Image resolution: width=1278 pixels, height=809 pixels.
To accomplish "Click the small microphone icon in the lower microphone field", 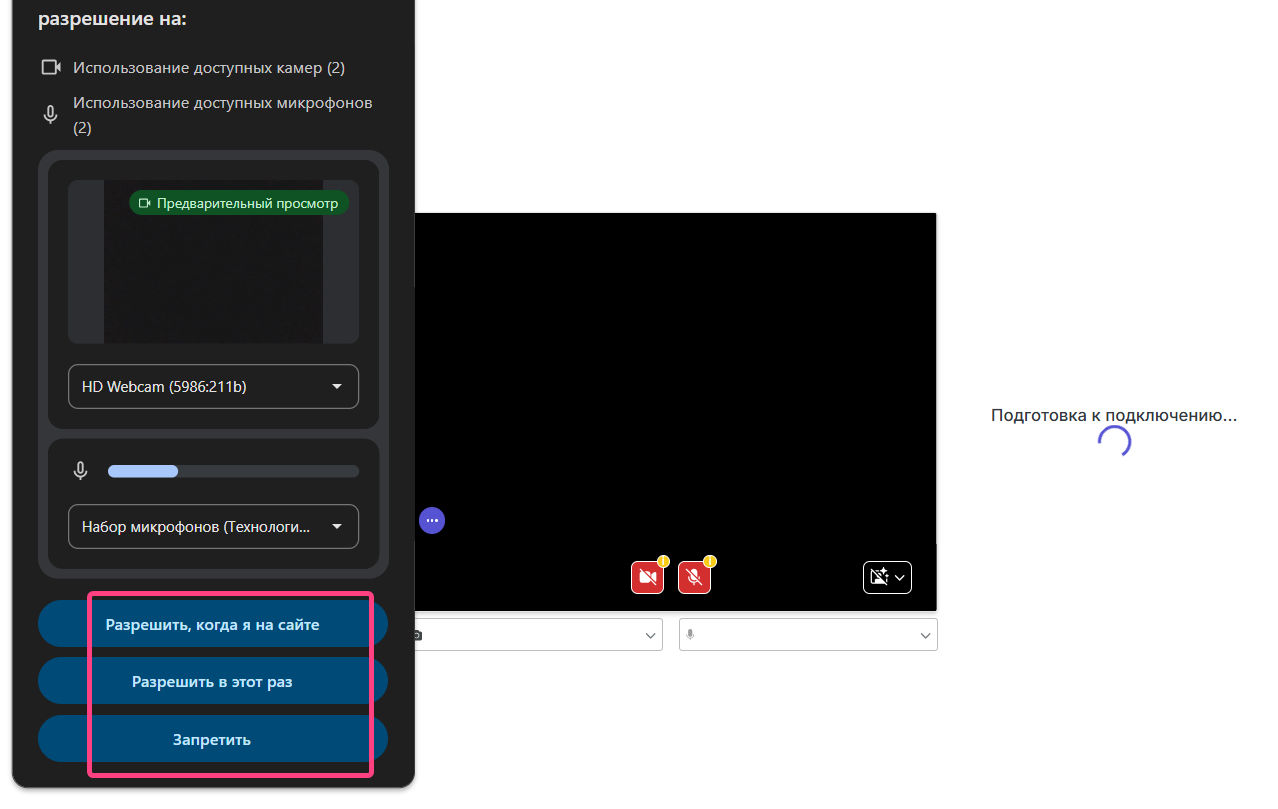I will (x=690, y=635).
